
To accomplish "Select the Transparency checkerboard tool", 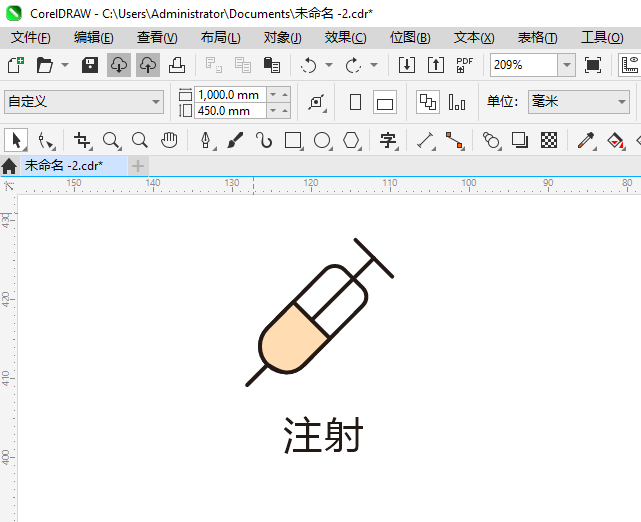I will (x=549, y=140).
